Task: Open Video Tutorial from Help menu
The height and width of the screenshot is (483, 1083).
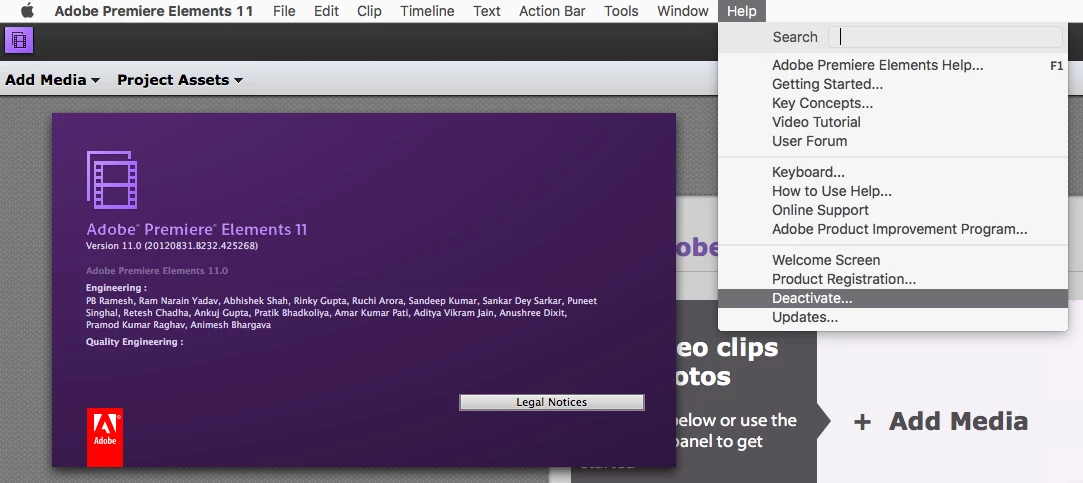Action: click(893, 122)
